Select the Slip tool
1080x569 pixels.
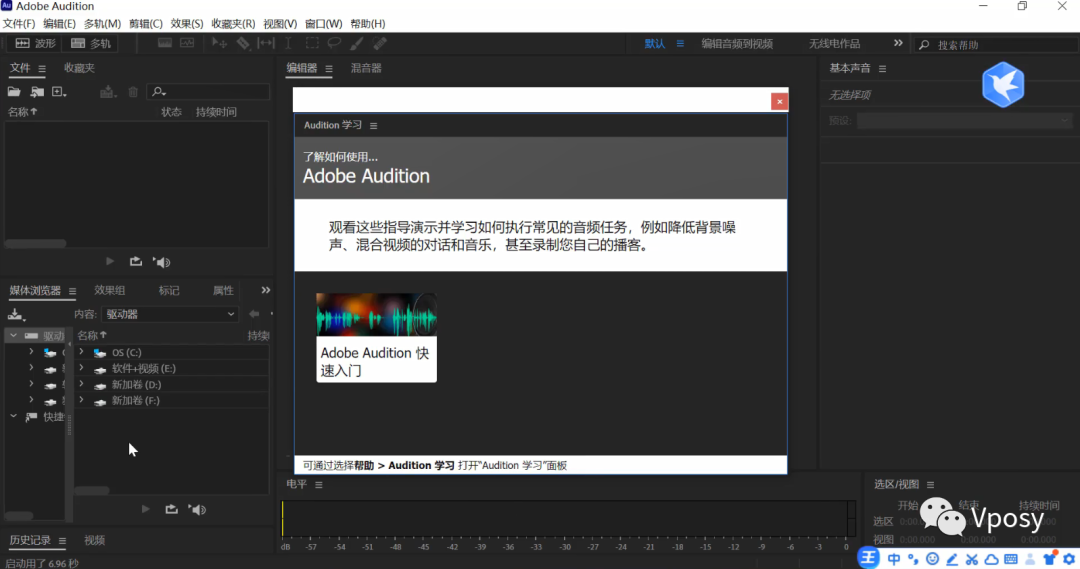[266, 43]
